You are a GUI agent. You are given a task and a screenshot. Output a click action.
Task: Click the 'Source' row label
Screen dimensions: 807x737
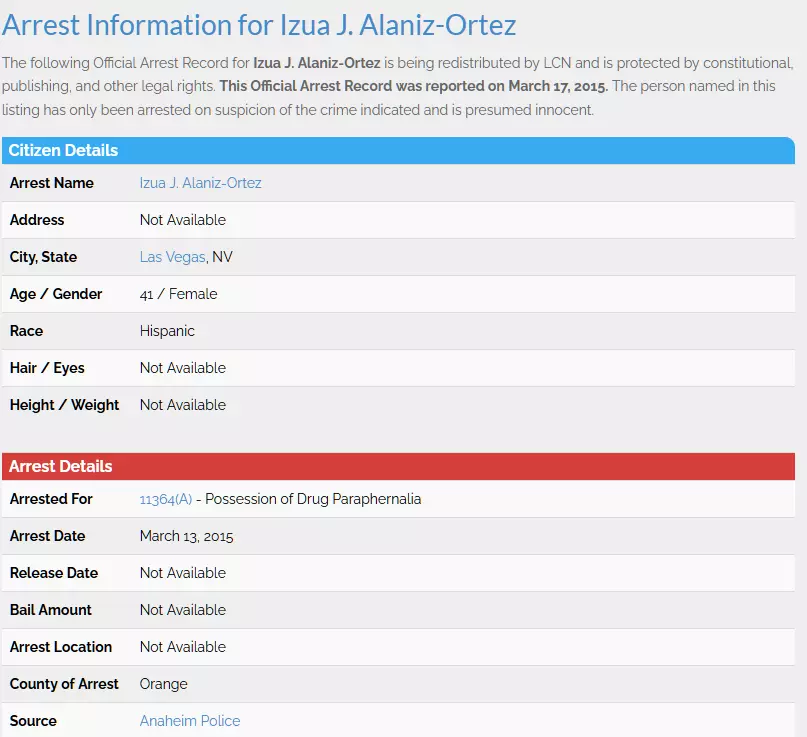33,721
